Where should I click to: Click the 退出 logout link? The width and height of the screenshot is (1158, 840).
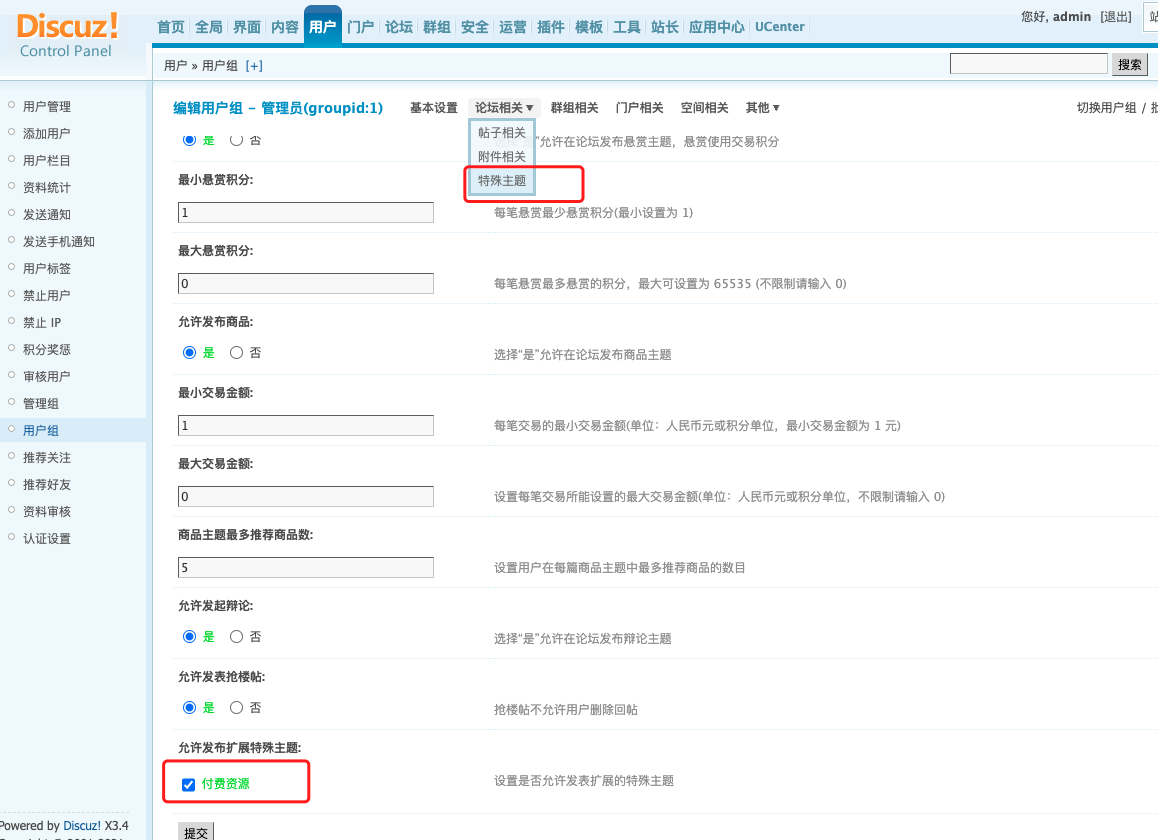point(1115,17)
